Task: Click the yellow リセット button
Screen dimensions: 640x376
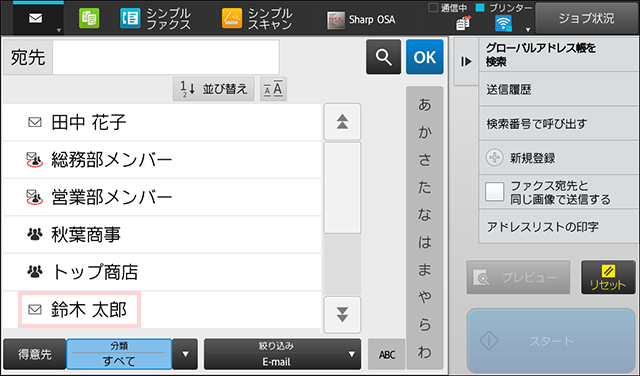Action: [608, 277]
